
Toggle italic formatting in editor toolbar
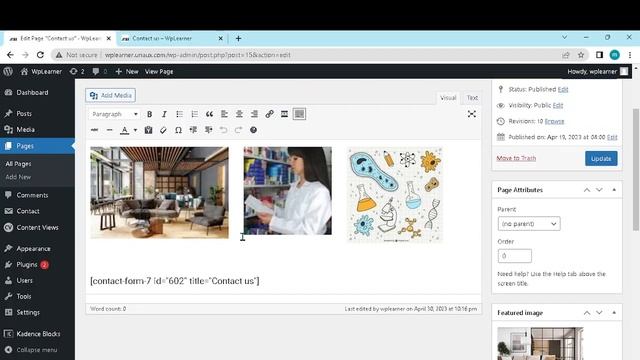pyautogui.click(x=164, y=114)
